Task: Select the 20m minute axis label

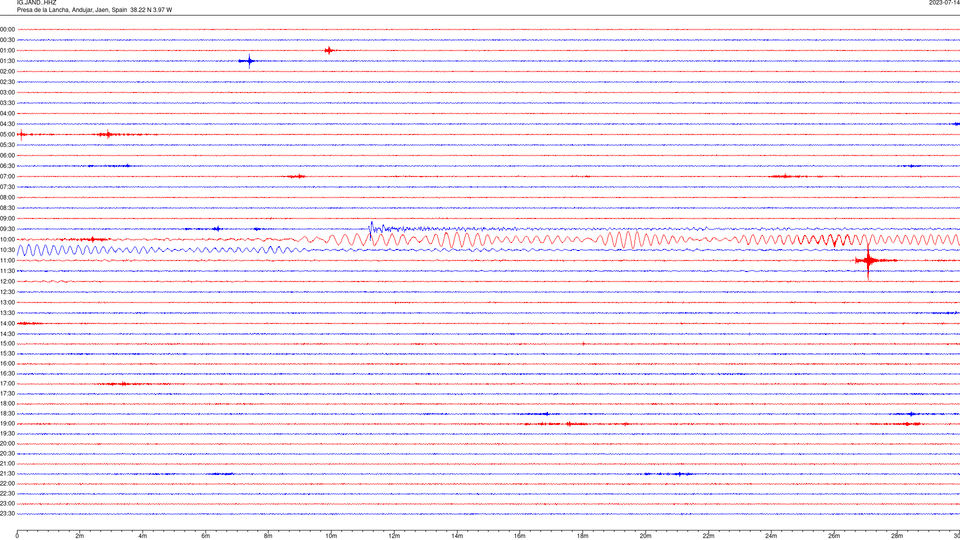Action: (645, 536)
